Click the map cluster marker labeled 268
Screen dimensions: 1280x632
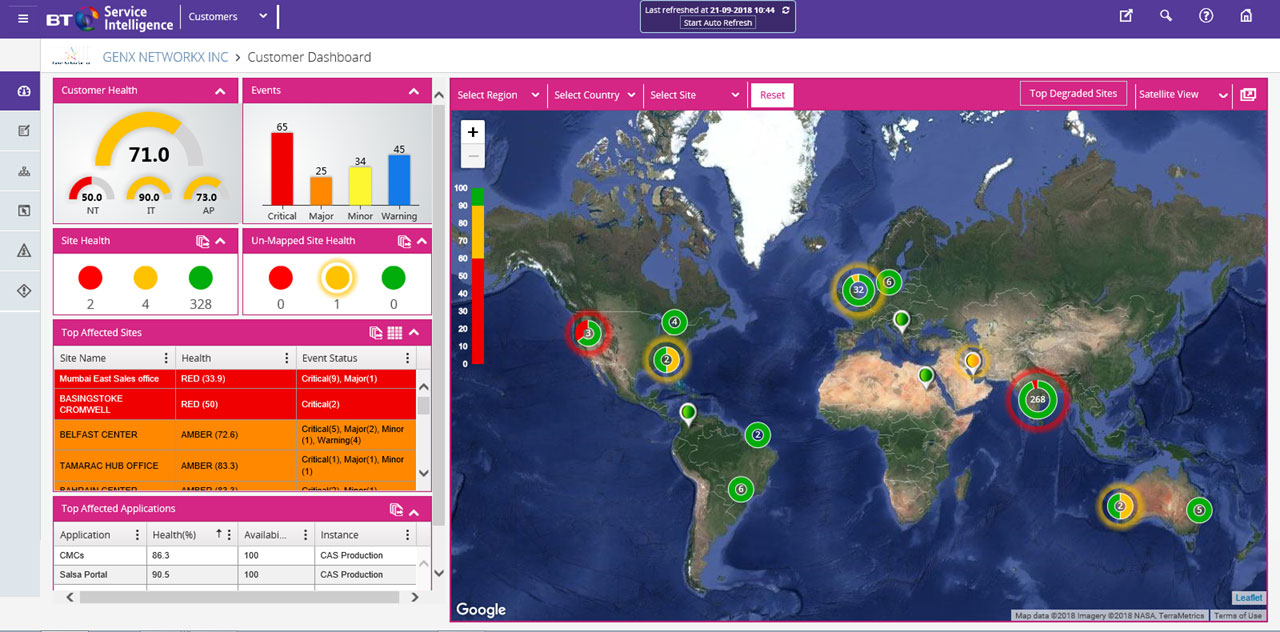pyautogui.click(x=1037, y=399)
